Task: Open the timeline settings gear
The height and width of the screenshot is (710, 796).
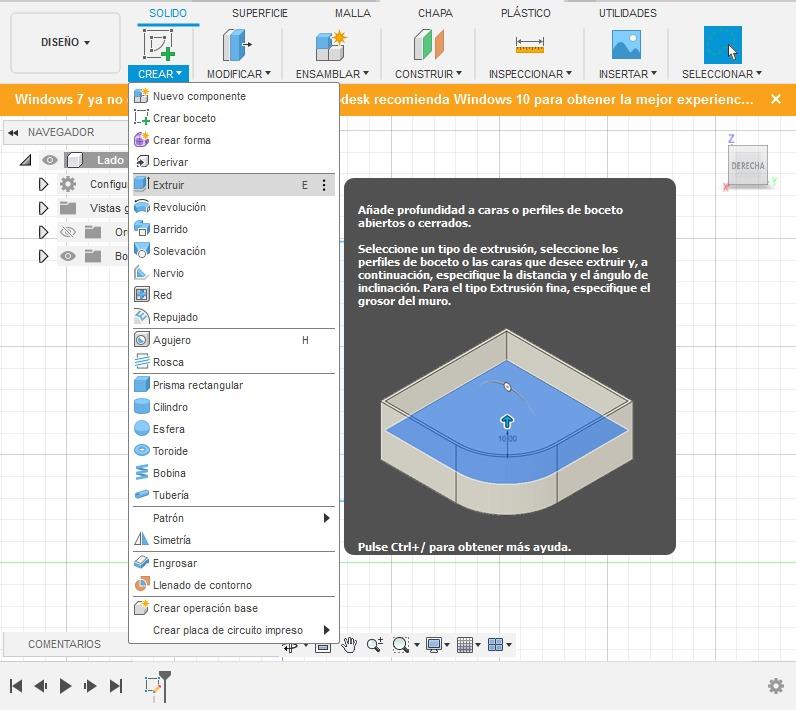Action: click(776, 686)
